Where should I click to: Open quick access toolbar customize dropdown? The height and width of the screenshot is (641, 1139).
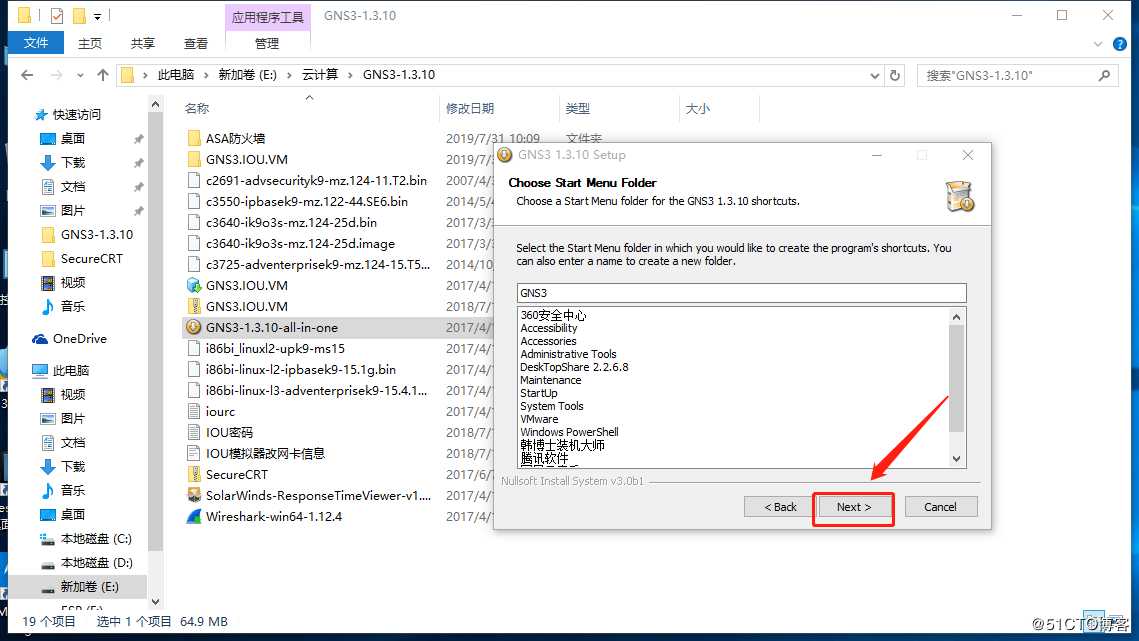(x=97, y=17)
